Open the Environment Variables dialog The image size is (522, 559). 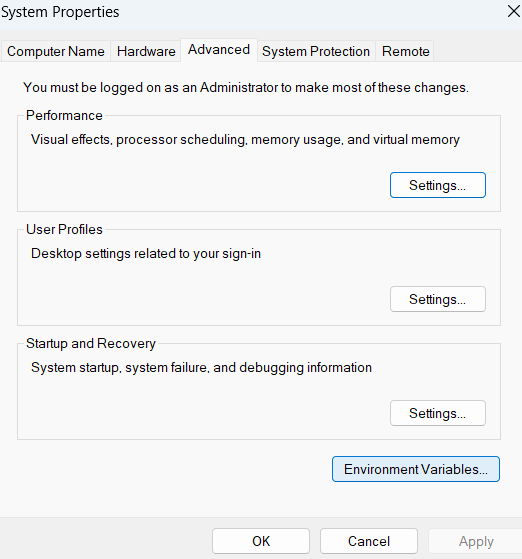[x=416, y=469]
